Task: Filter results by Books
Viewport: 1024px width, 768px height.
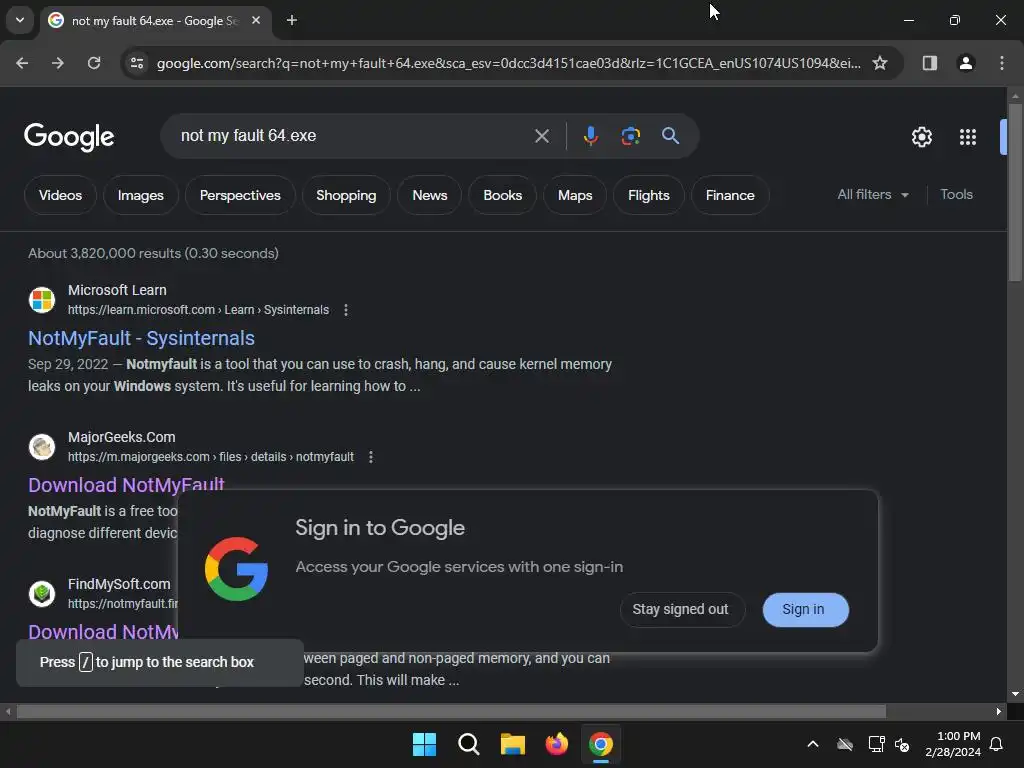Action: (x=502, y=195)
